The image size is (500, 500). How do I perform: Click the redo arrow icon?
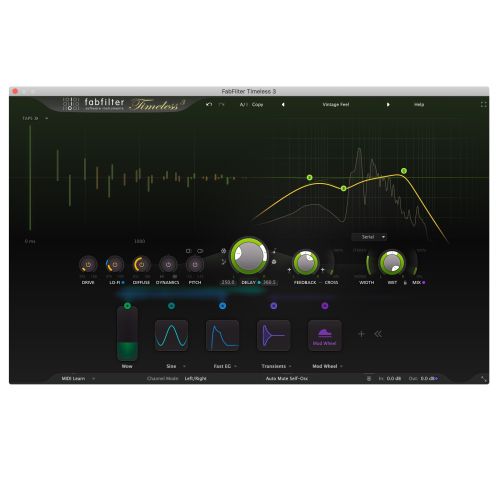click(x=221, y=104)
